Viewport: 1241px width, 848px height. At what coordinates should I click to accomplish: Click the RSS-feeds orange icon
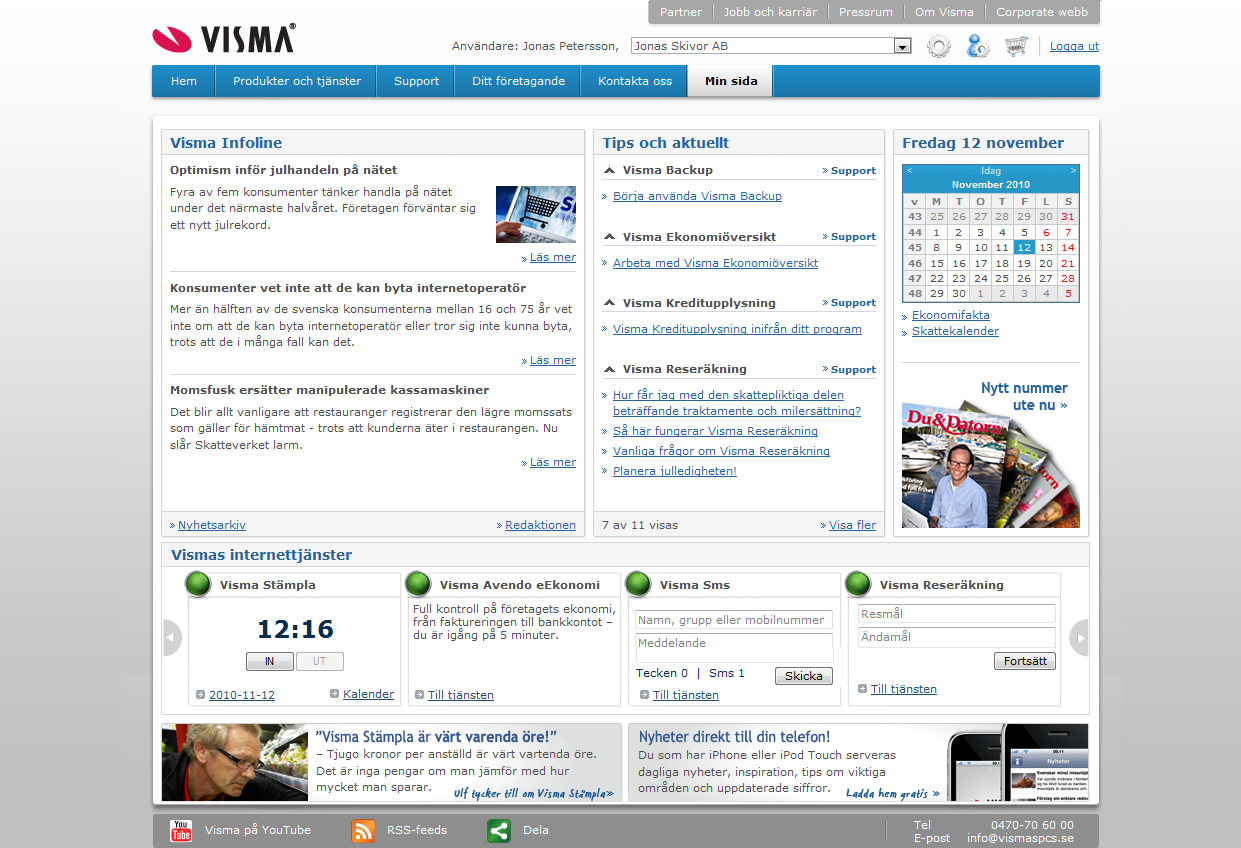tap(363, 830)
